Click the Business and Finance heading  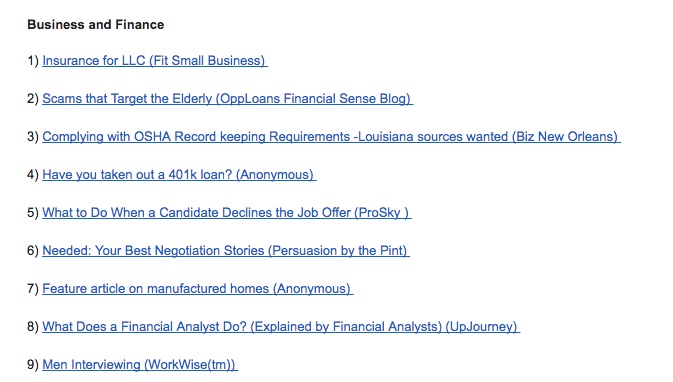pos(96,24)
